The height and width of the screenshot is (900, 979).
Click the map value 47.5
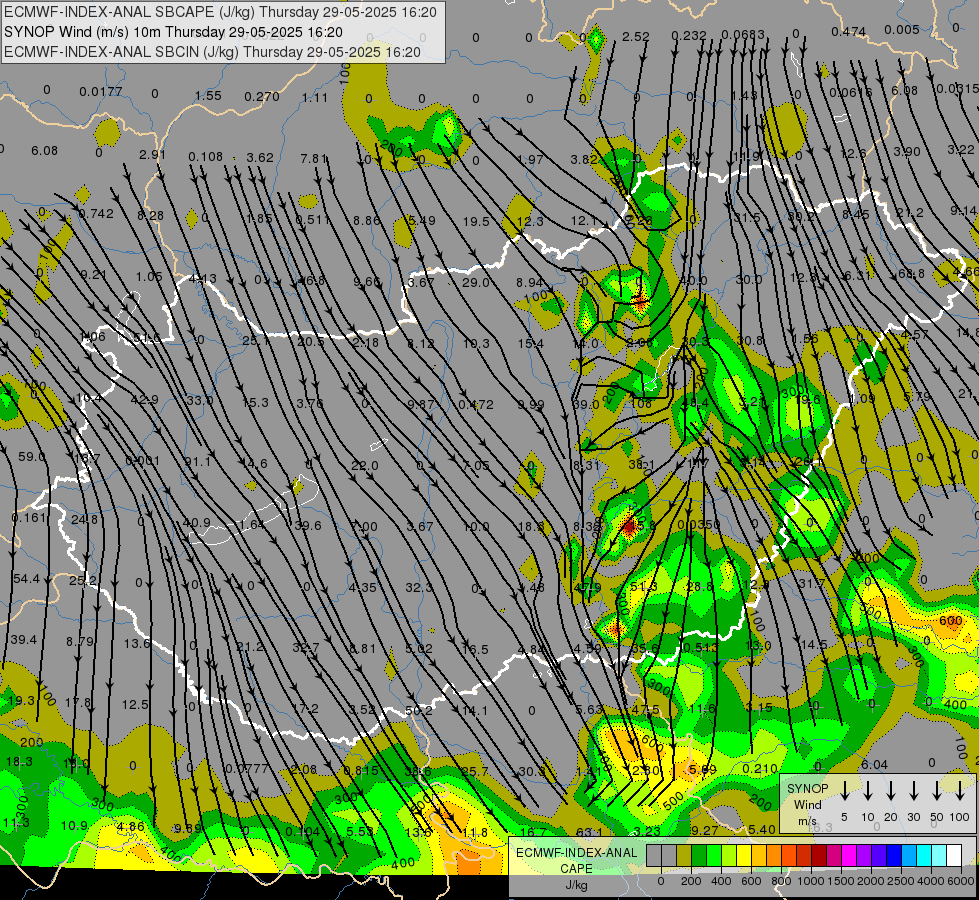point(646,710)
